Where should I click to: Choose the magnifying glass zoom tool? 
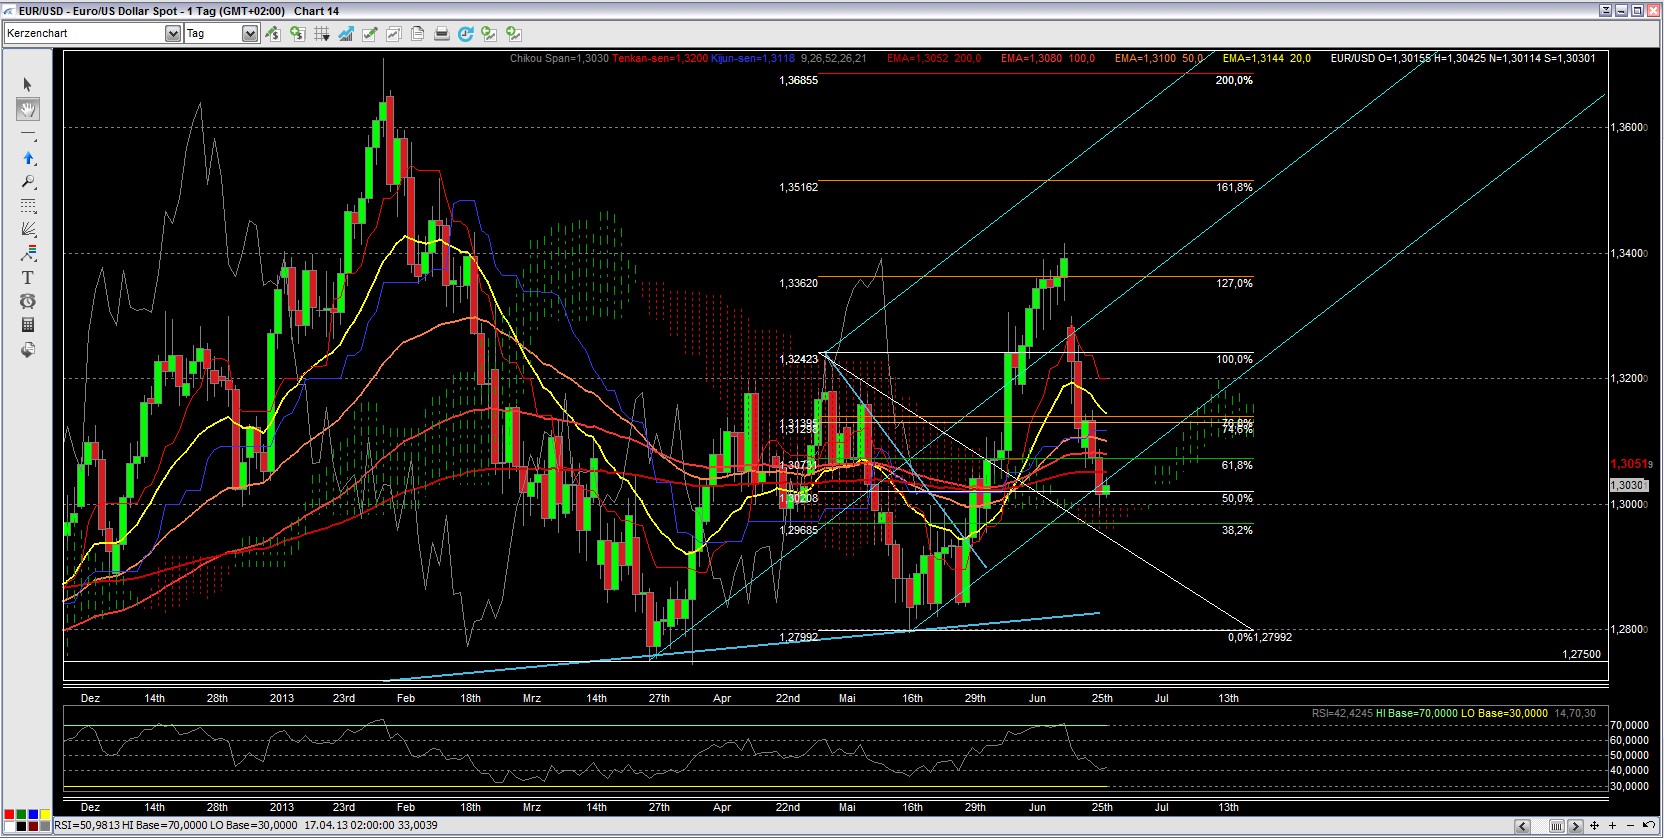(28, 182)
